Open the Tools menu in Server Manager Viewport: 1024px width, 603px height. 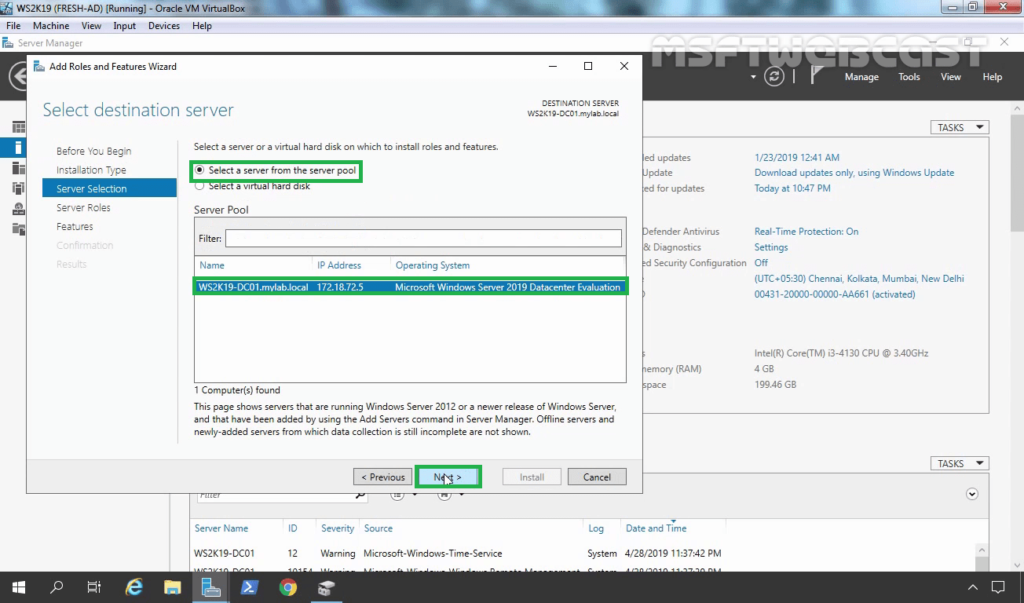908,76
